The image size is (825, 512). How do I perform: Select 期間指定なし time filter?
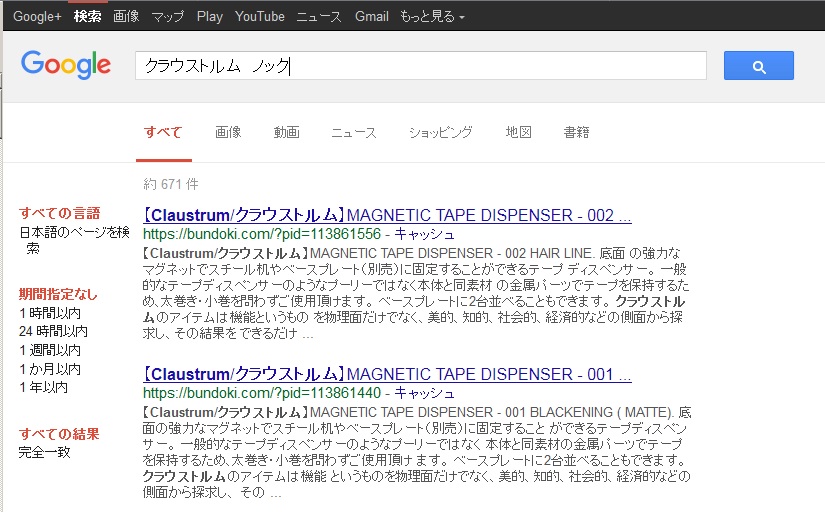click(x=58, y=294)
